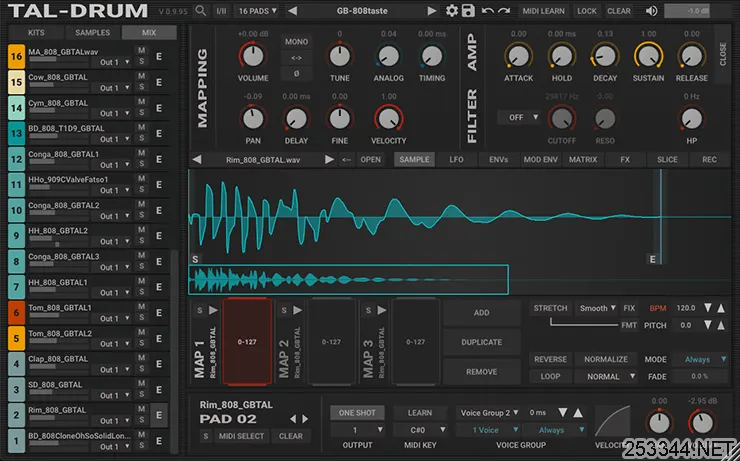
Task: Select next sample after Rim_808_GBTAL.wav
Action: [329, 159]
